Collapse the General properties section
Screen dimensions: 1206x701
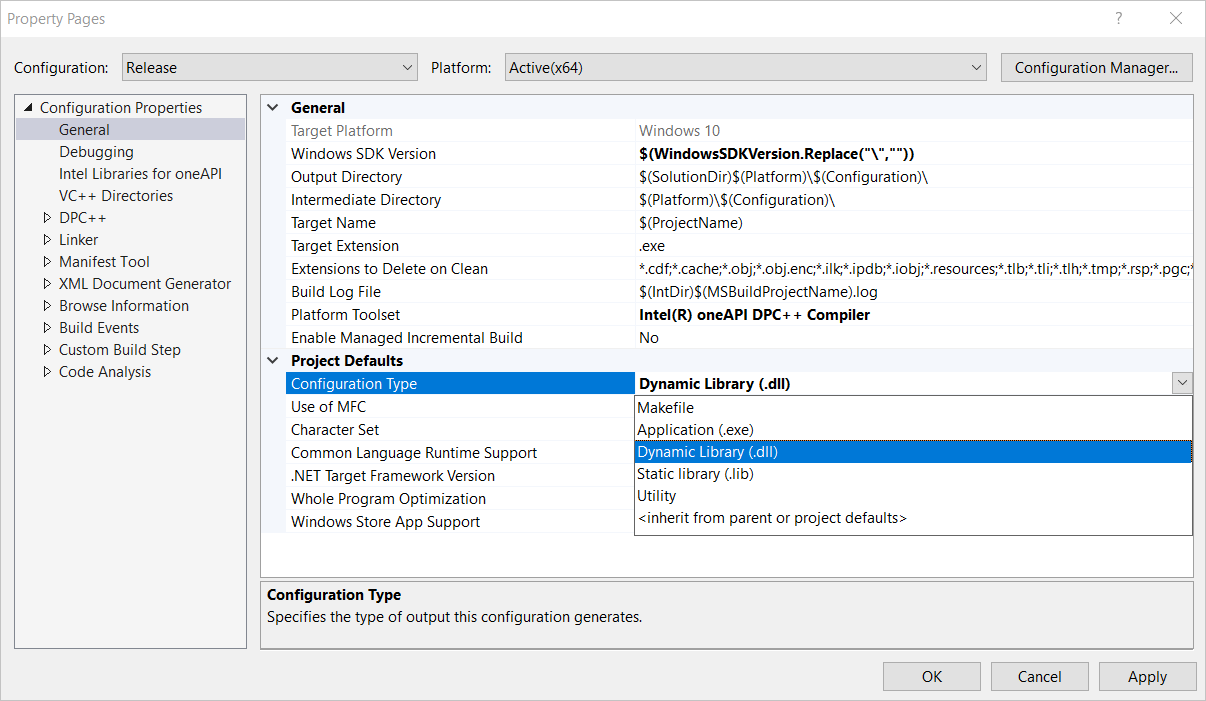coord(272,107)
